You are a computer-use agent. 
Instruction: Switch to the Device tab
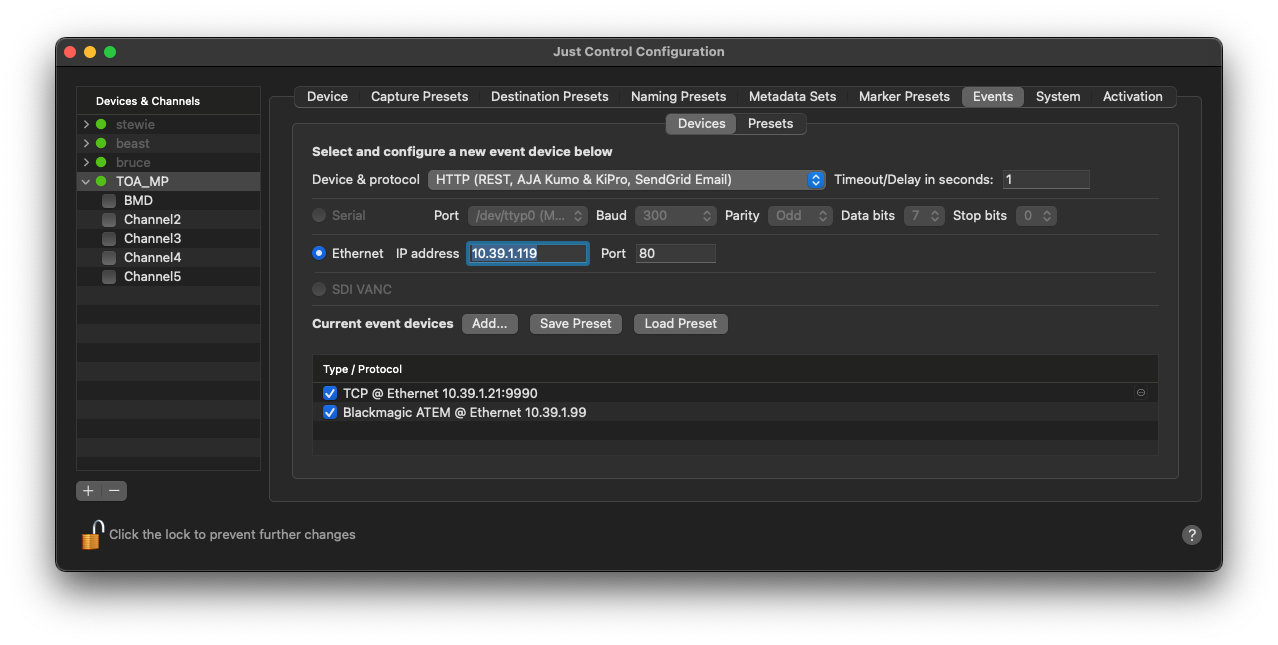(x=327, y=97)
